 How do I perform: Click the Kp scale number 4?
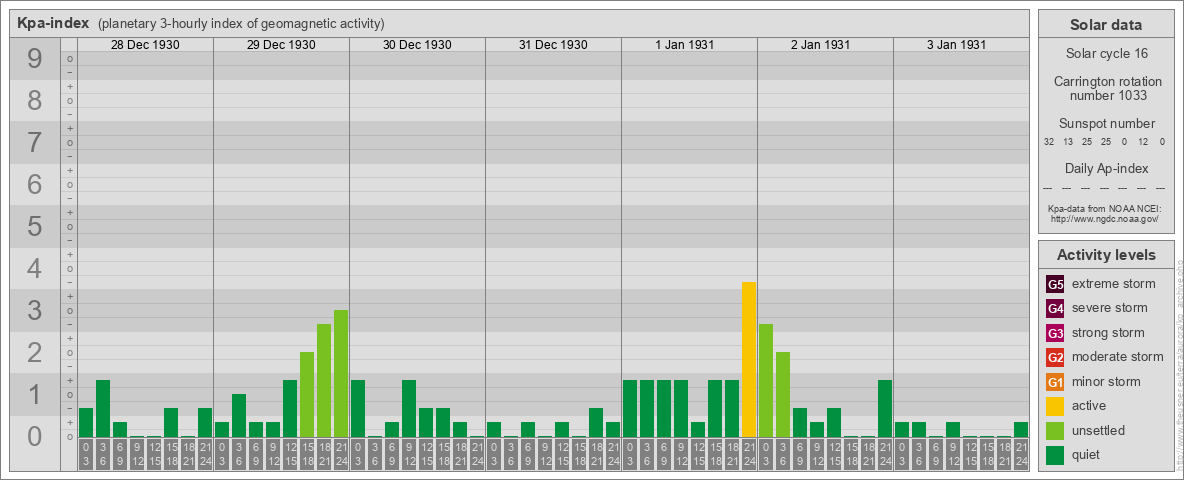point(35,268)
